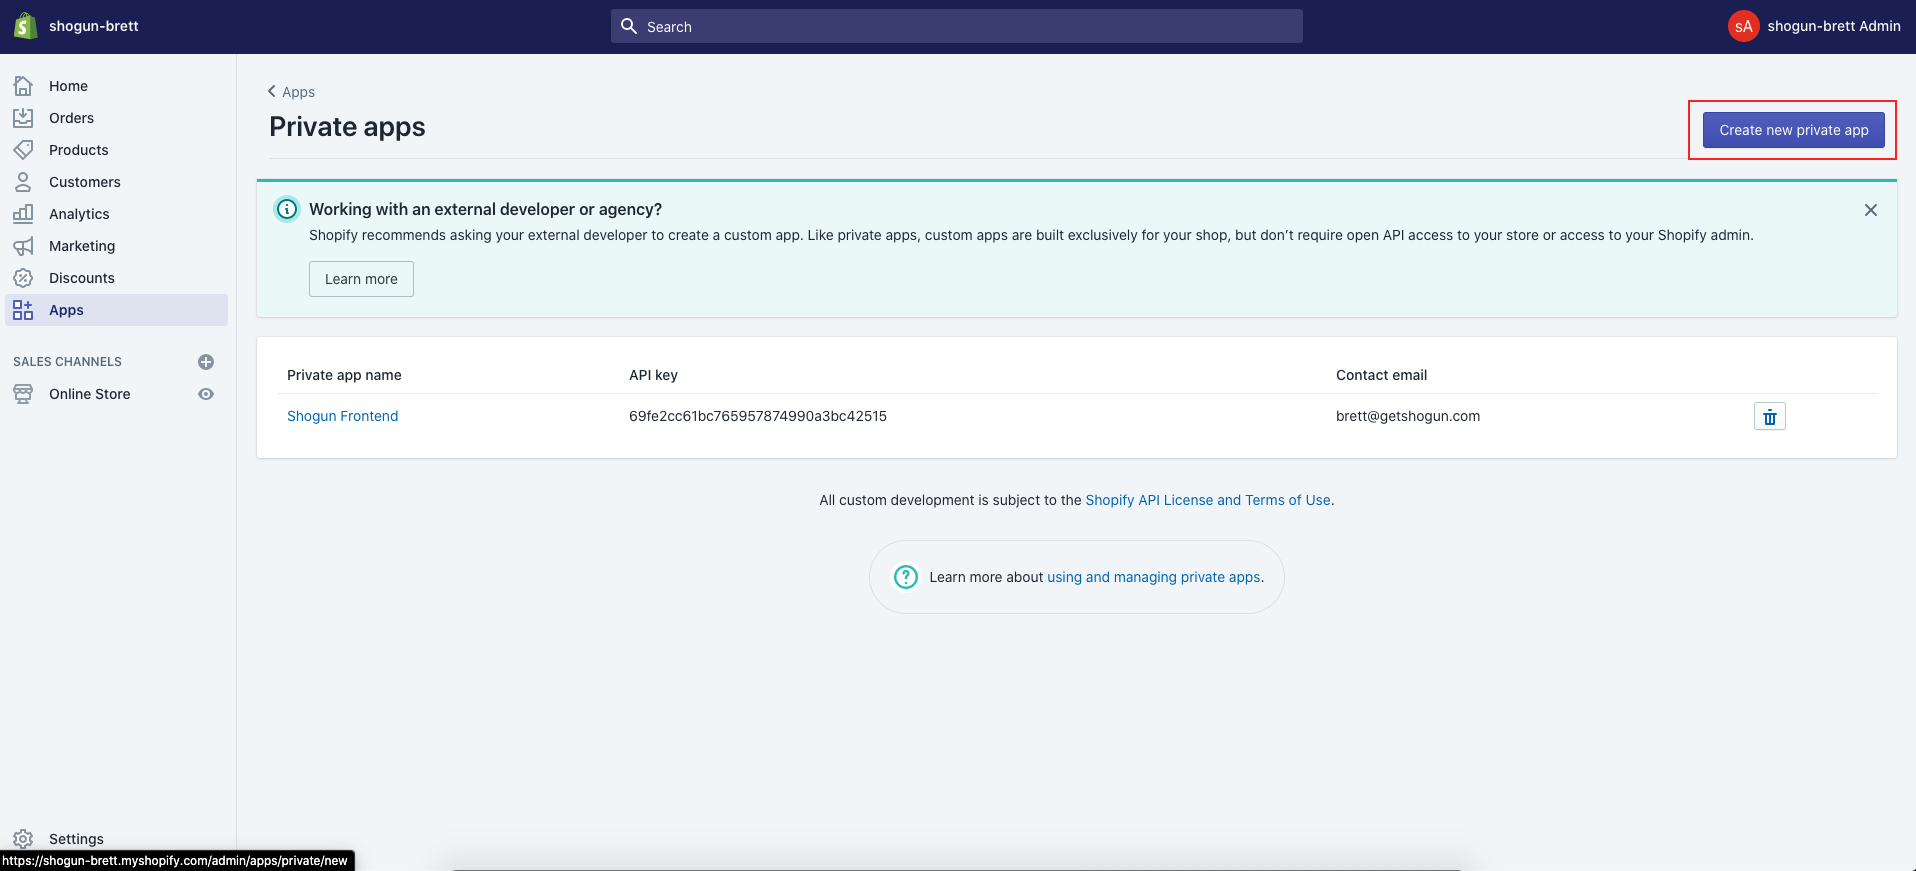Viewport: 1916px width, 871px height.
Task: Open Online Store sales channel
Action: click(90, 394)
